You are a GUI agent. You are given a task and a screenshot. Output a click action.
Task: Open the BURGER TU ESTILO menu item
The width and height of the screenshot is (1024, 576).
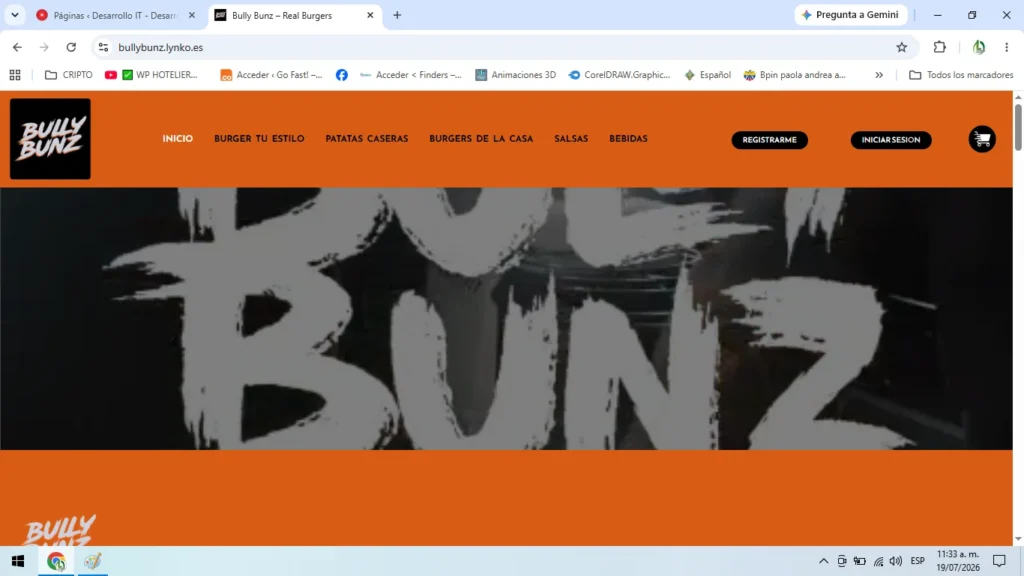pos(259,138)
